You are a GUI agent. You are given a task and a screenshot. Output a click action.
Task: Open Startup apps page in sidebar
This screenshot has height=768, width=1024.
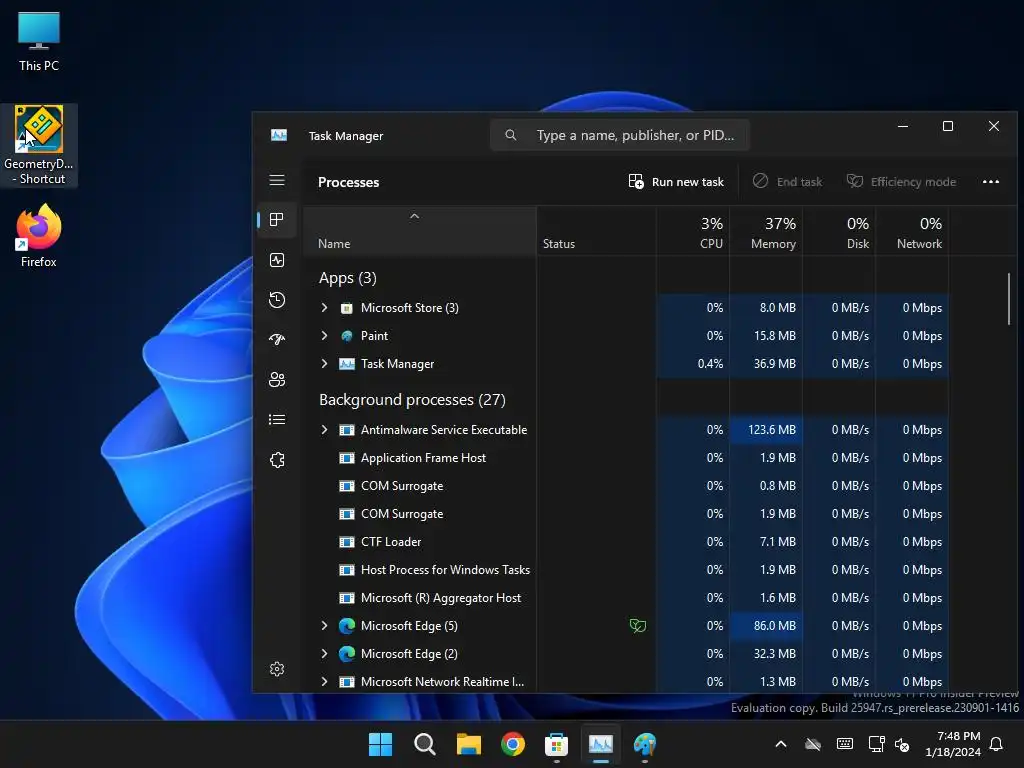coord(277,340)
